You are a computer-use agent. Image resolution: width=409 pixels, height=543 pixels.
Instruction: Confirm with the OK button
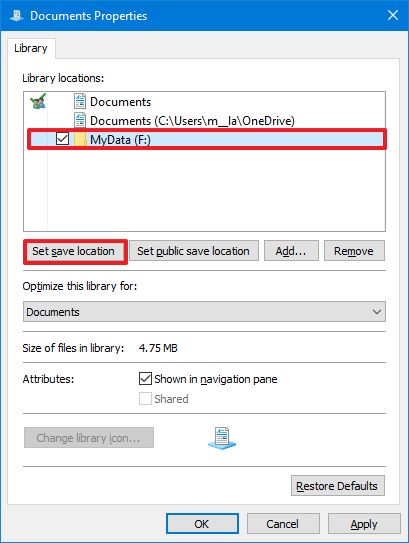[202, 524]
